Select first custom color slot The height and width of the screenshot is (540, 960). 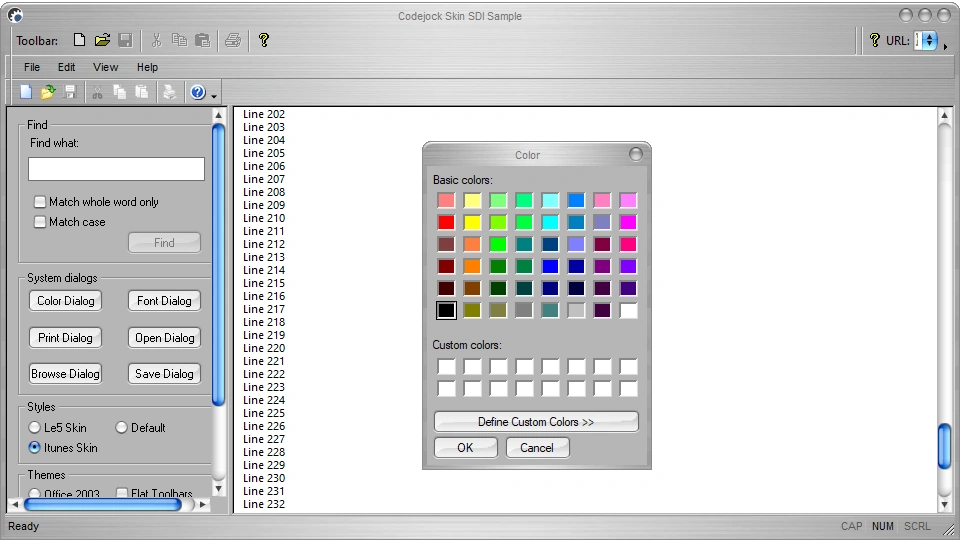(446, 367)
